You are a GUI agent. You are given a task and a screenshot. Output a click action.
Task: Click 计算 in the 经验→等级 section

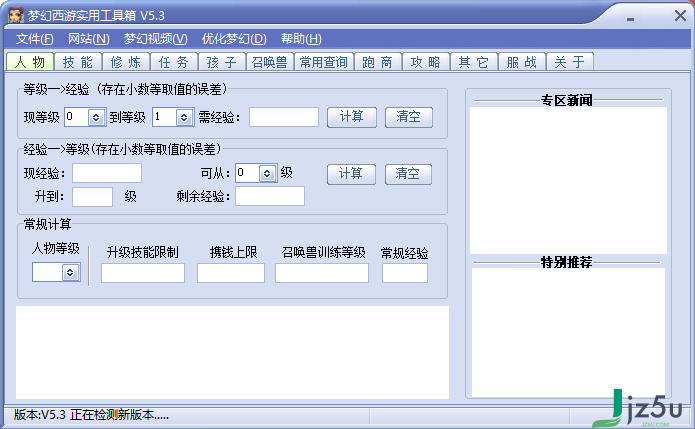[351, 174]
